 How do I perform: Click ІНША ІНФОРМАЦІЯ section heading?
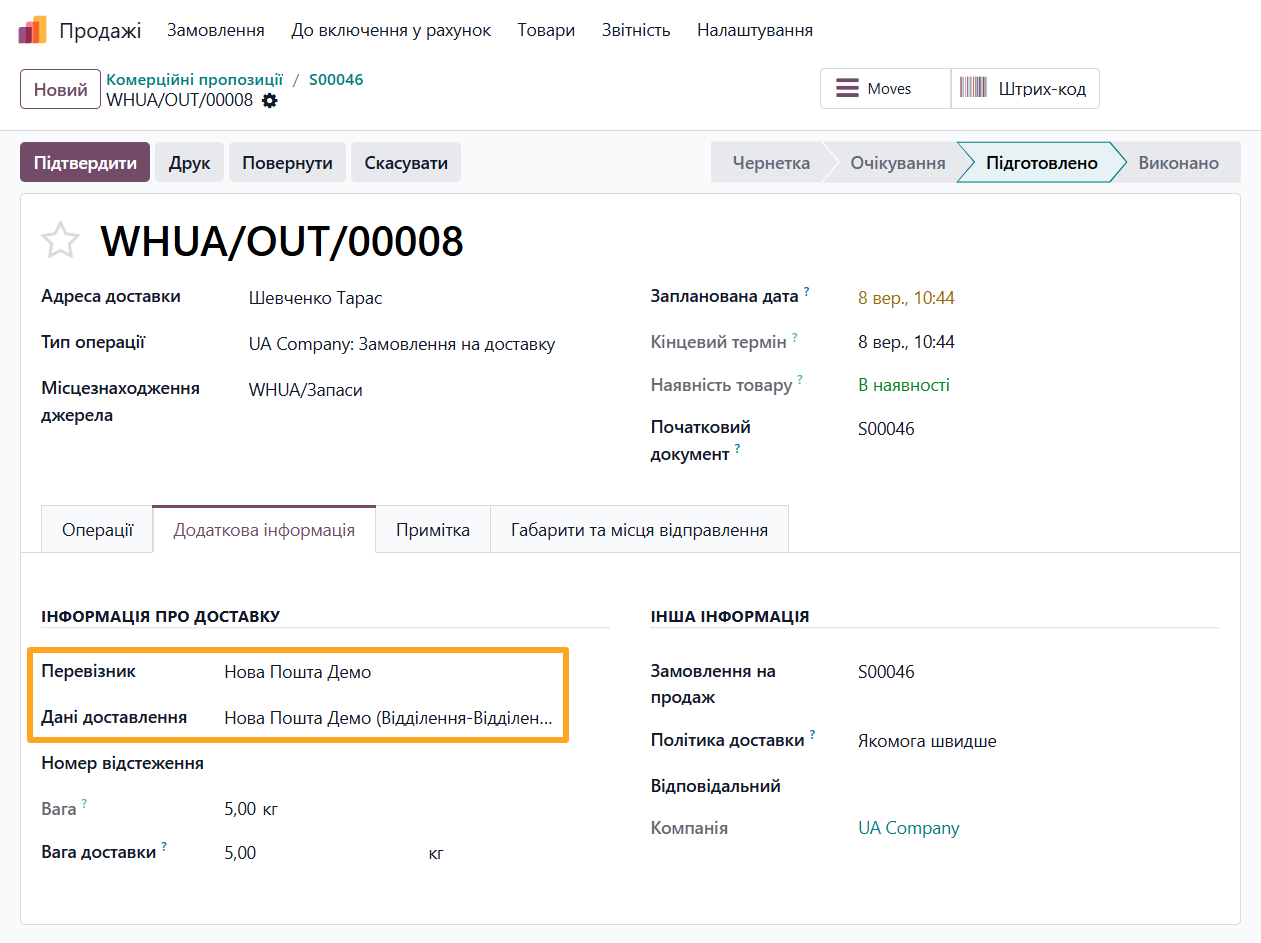pyautogui.click(x=730, y=616)
